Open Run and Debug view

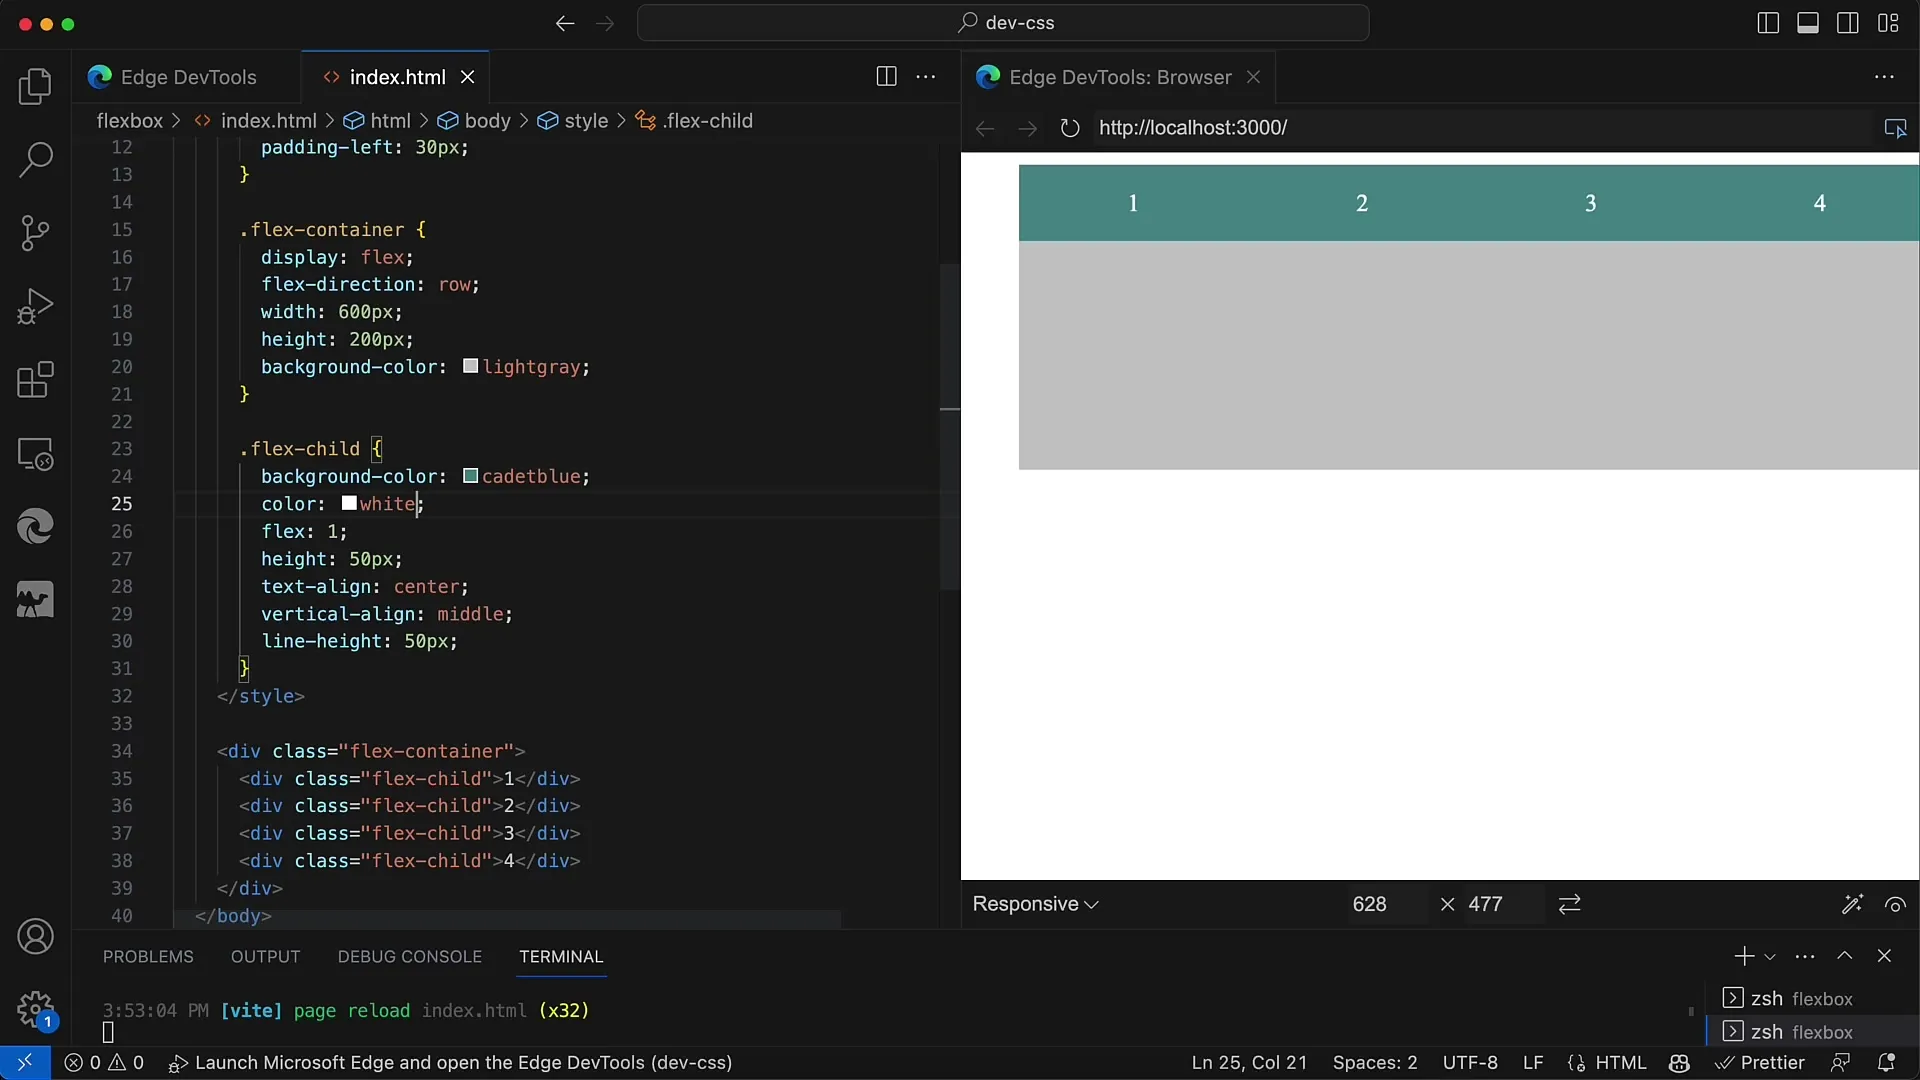(35, 307)
